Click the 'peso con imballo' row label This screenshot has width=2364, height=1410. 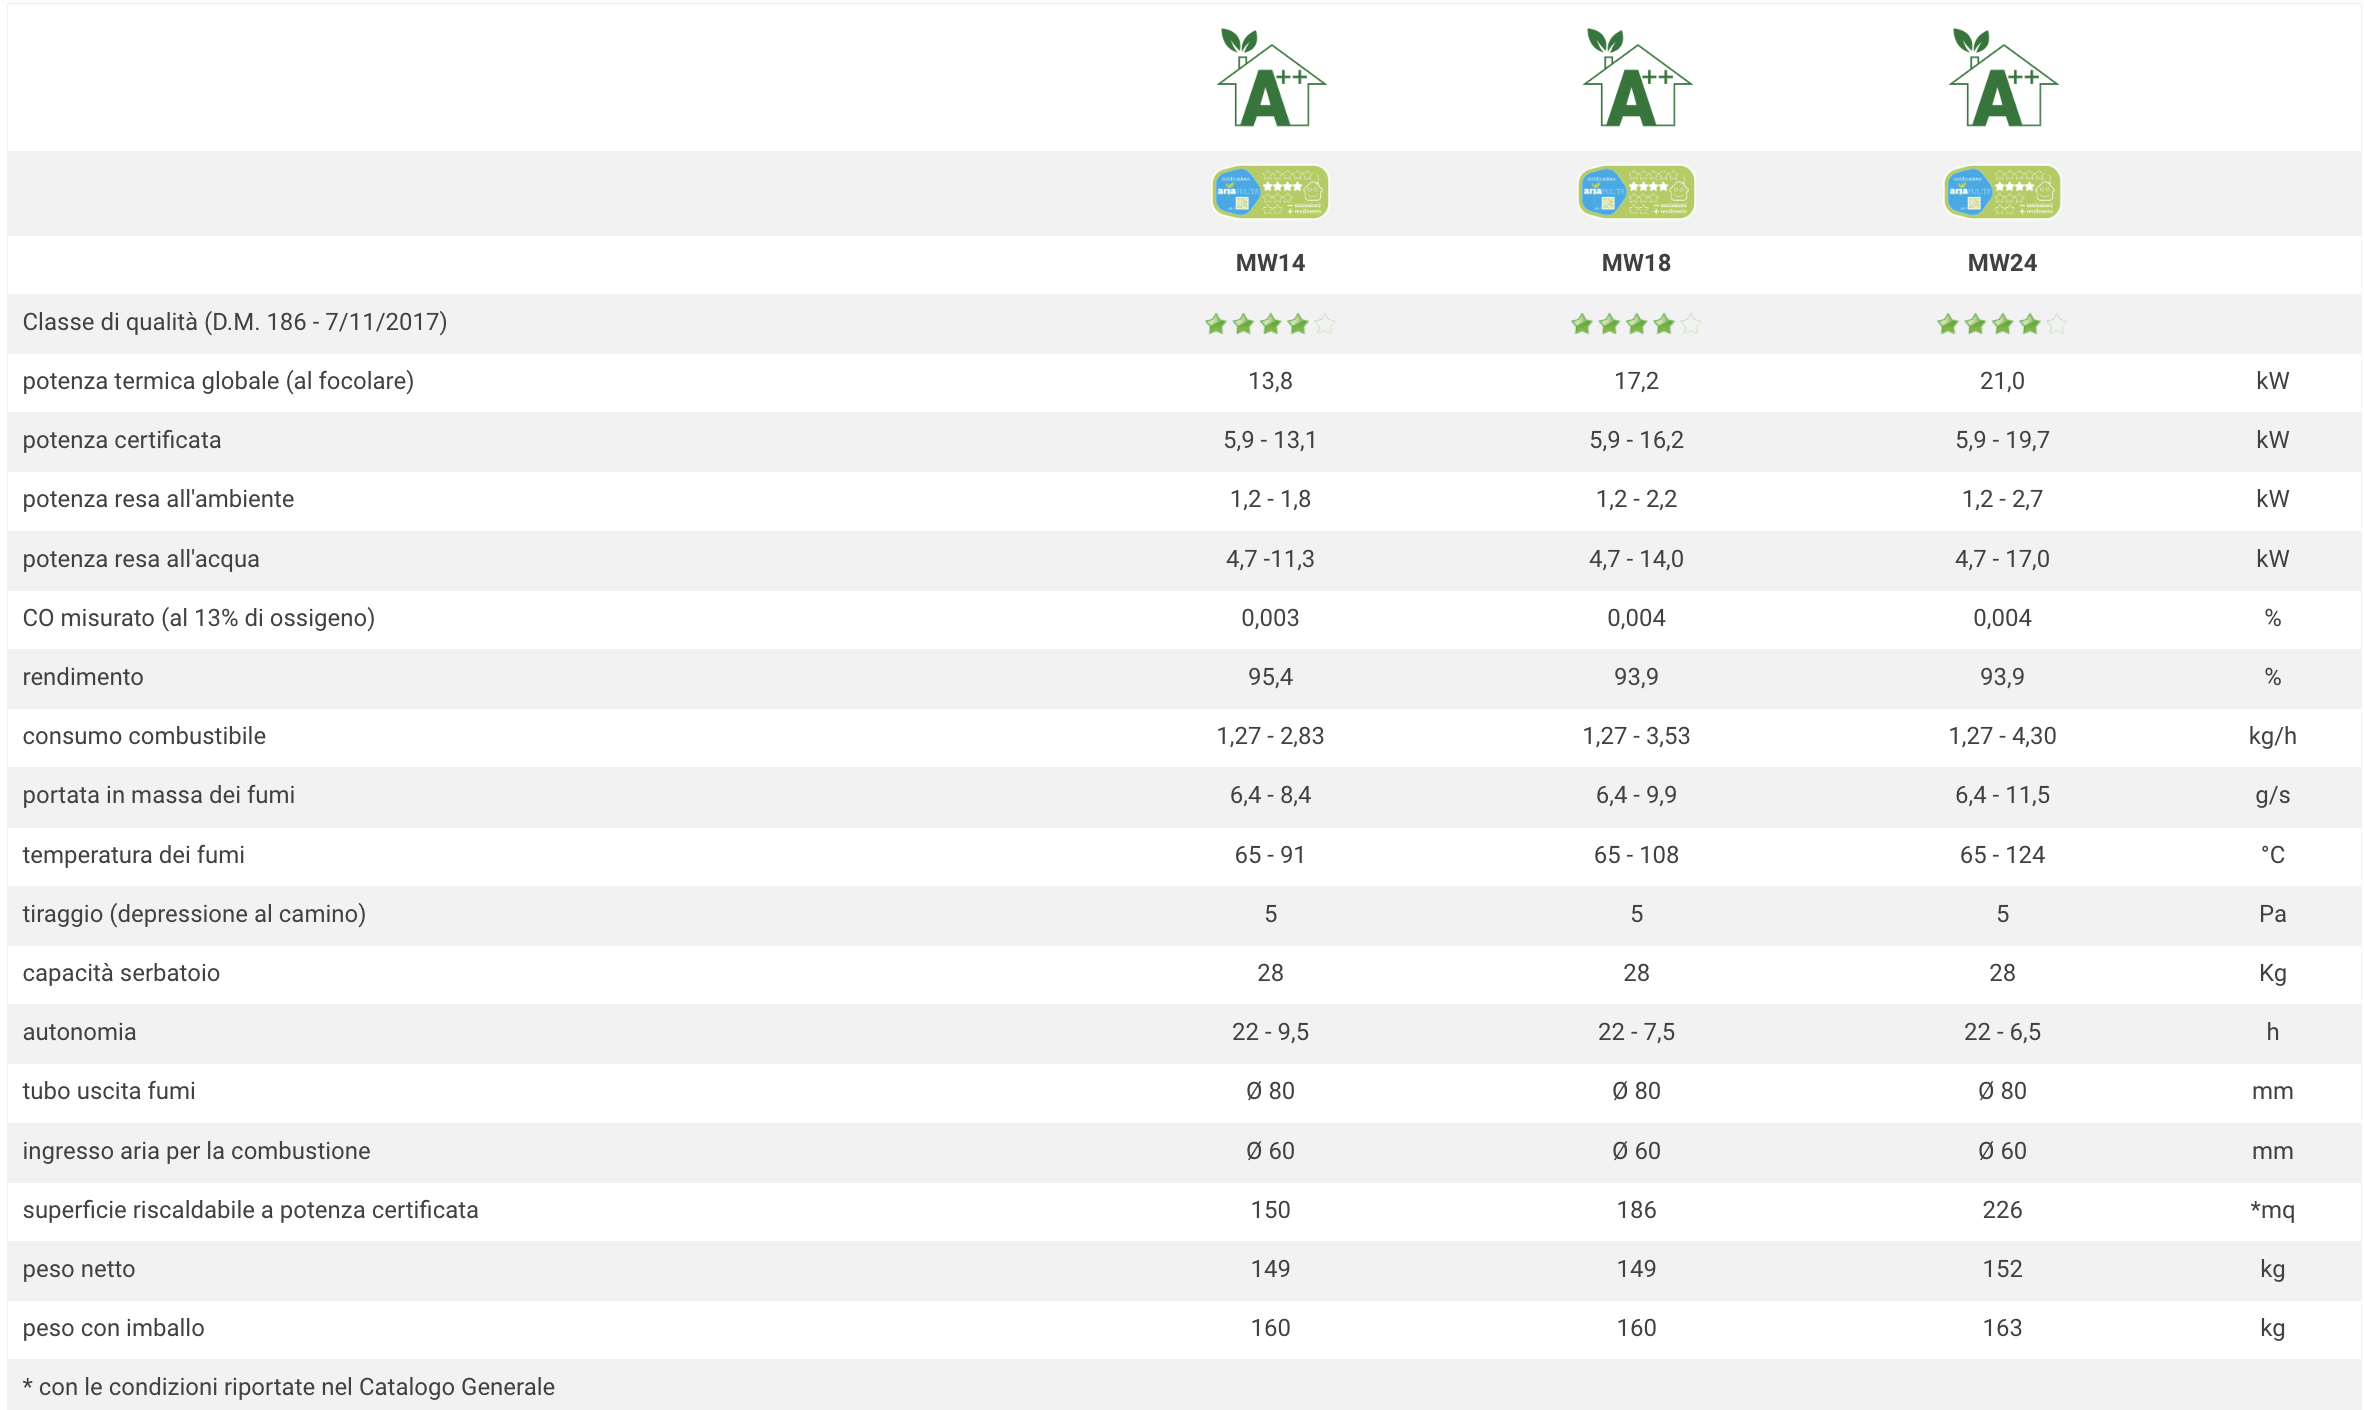[113, 1328]
